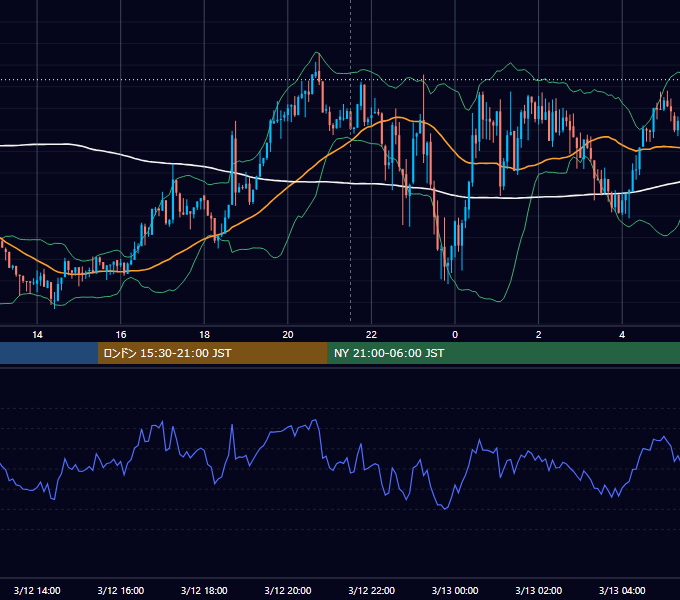Click the '3/12 22:00' date label
The image size is (680, 600).
tap(372, 590)
